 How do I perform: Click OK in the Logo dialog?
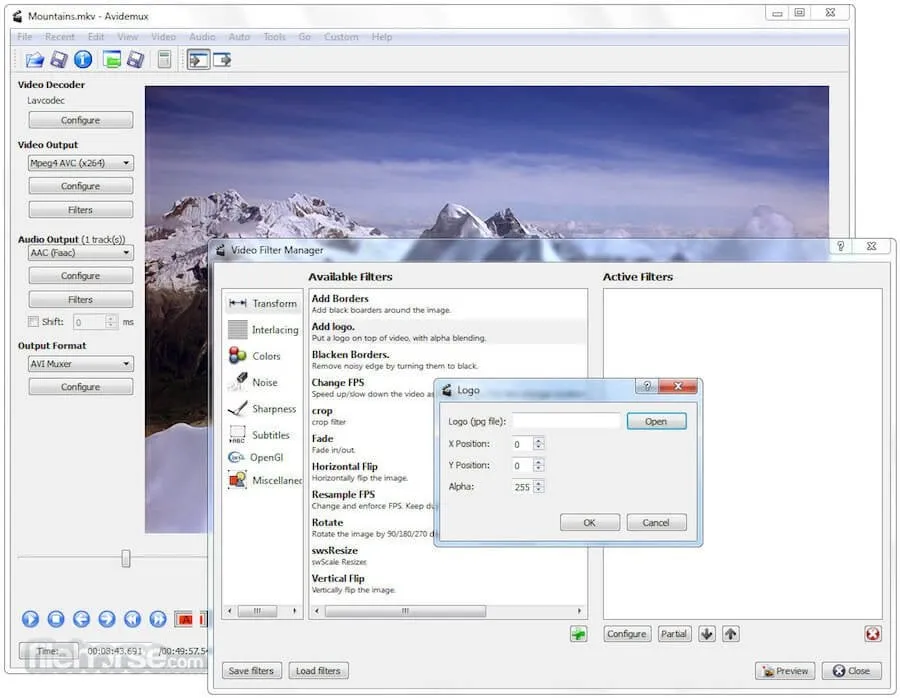tap(589, 522)
